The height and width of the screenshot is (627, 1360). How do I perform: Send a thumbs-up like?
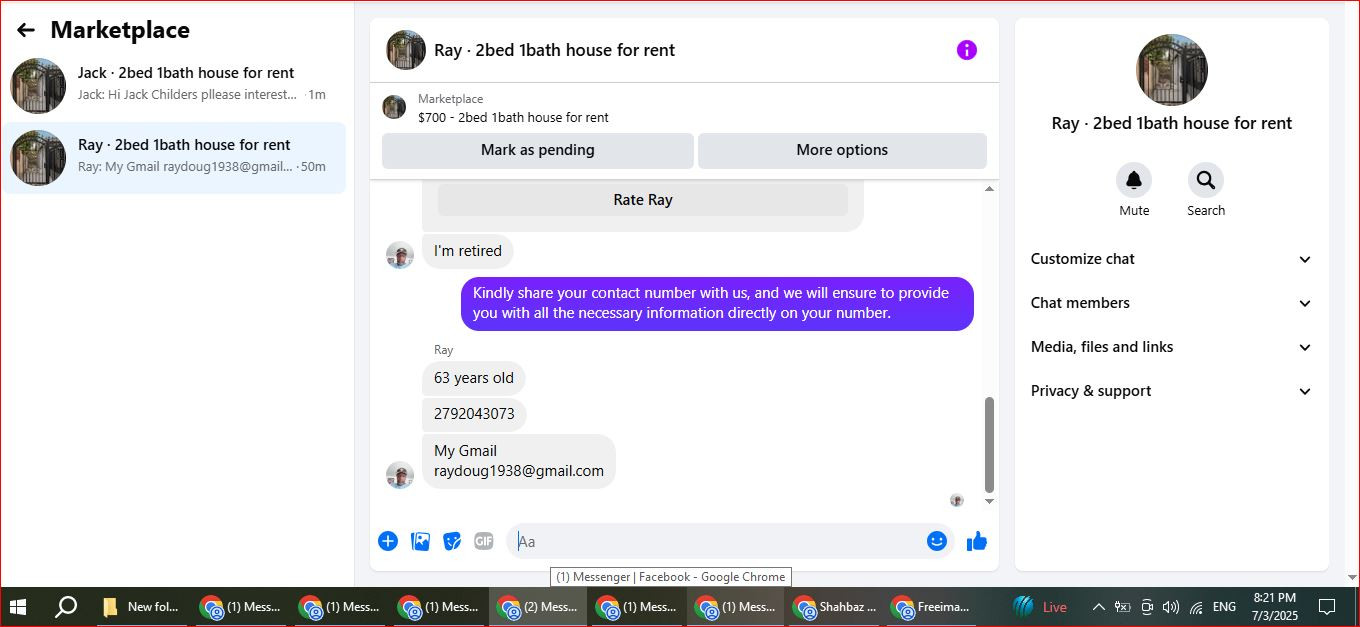pos(977,541)
